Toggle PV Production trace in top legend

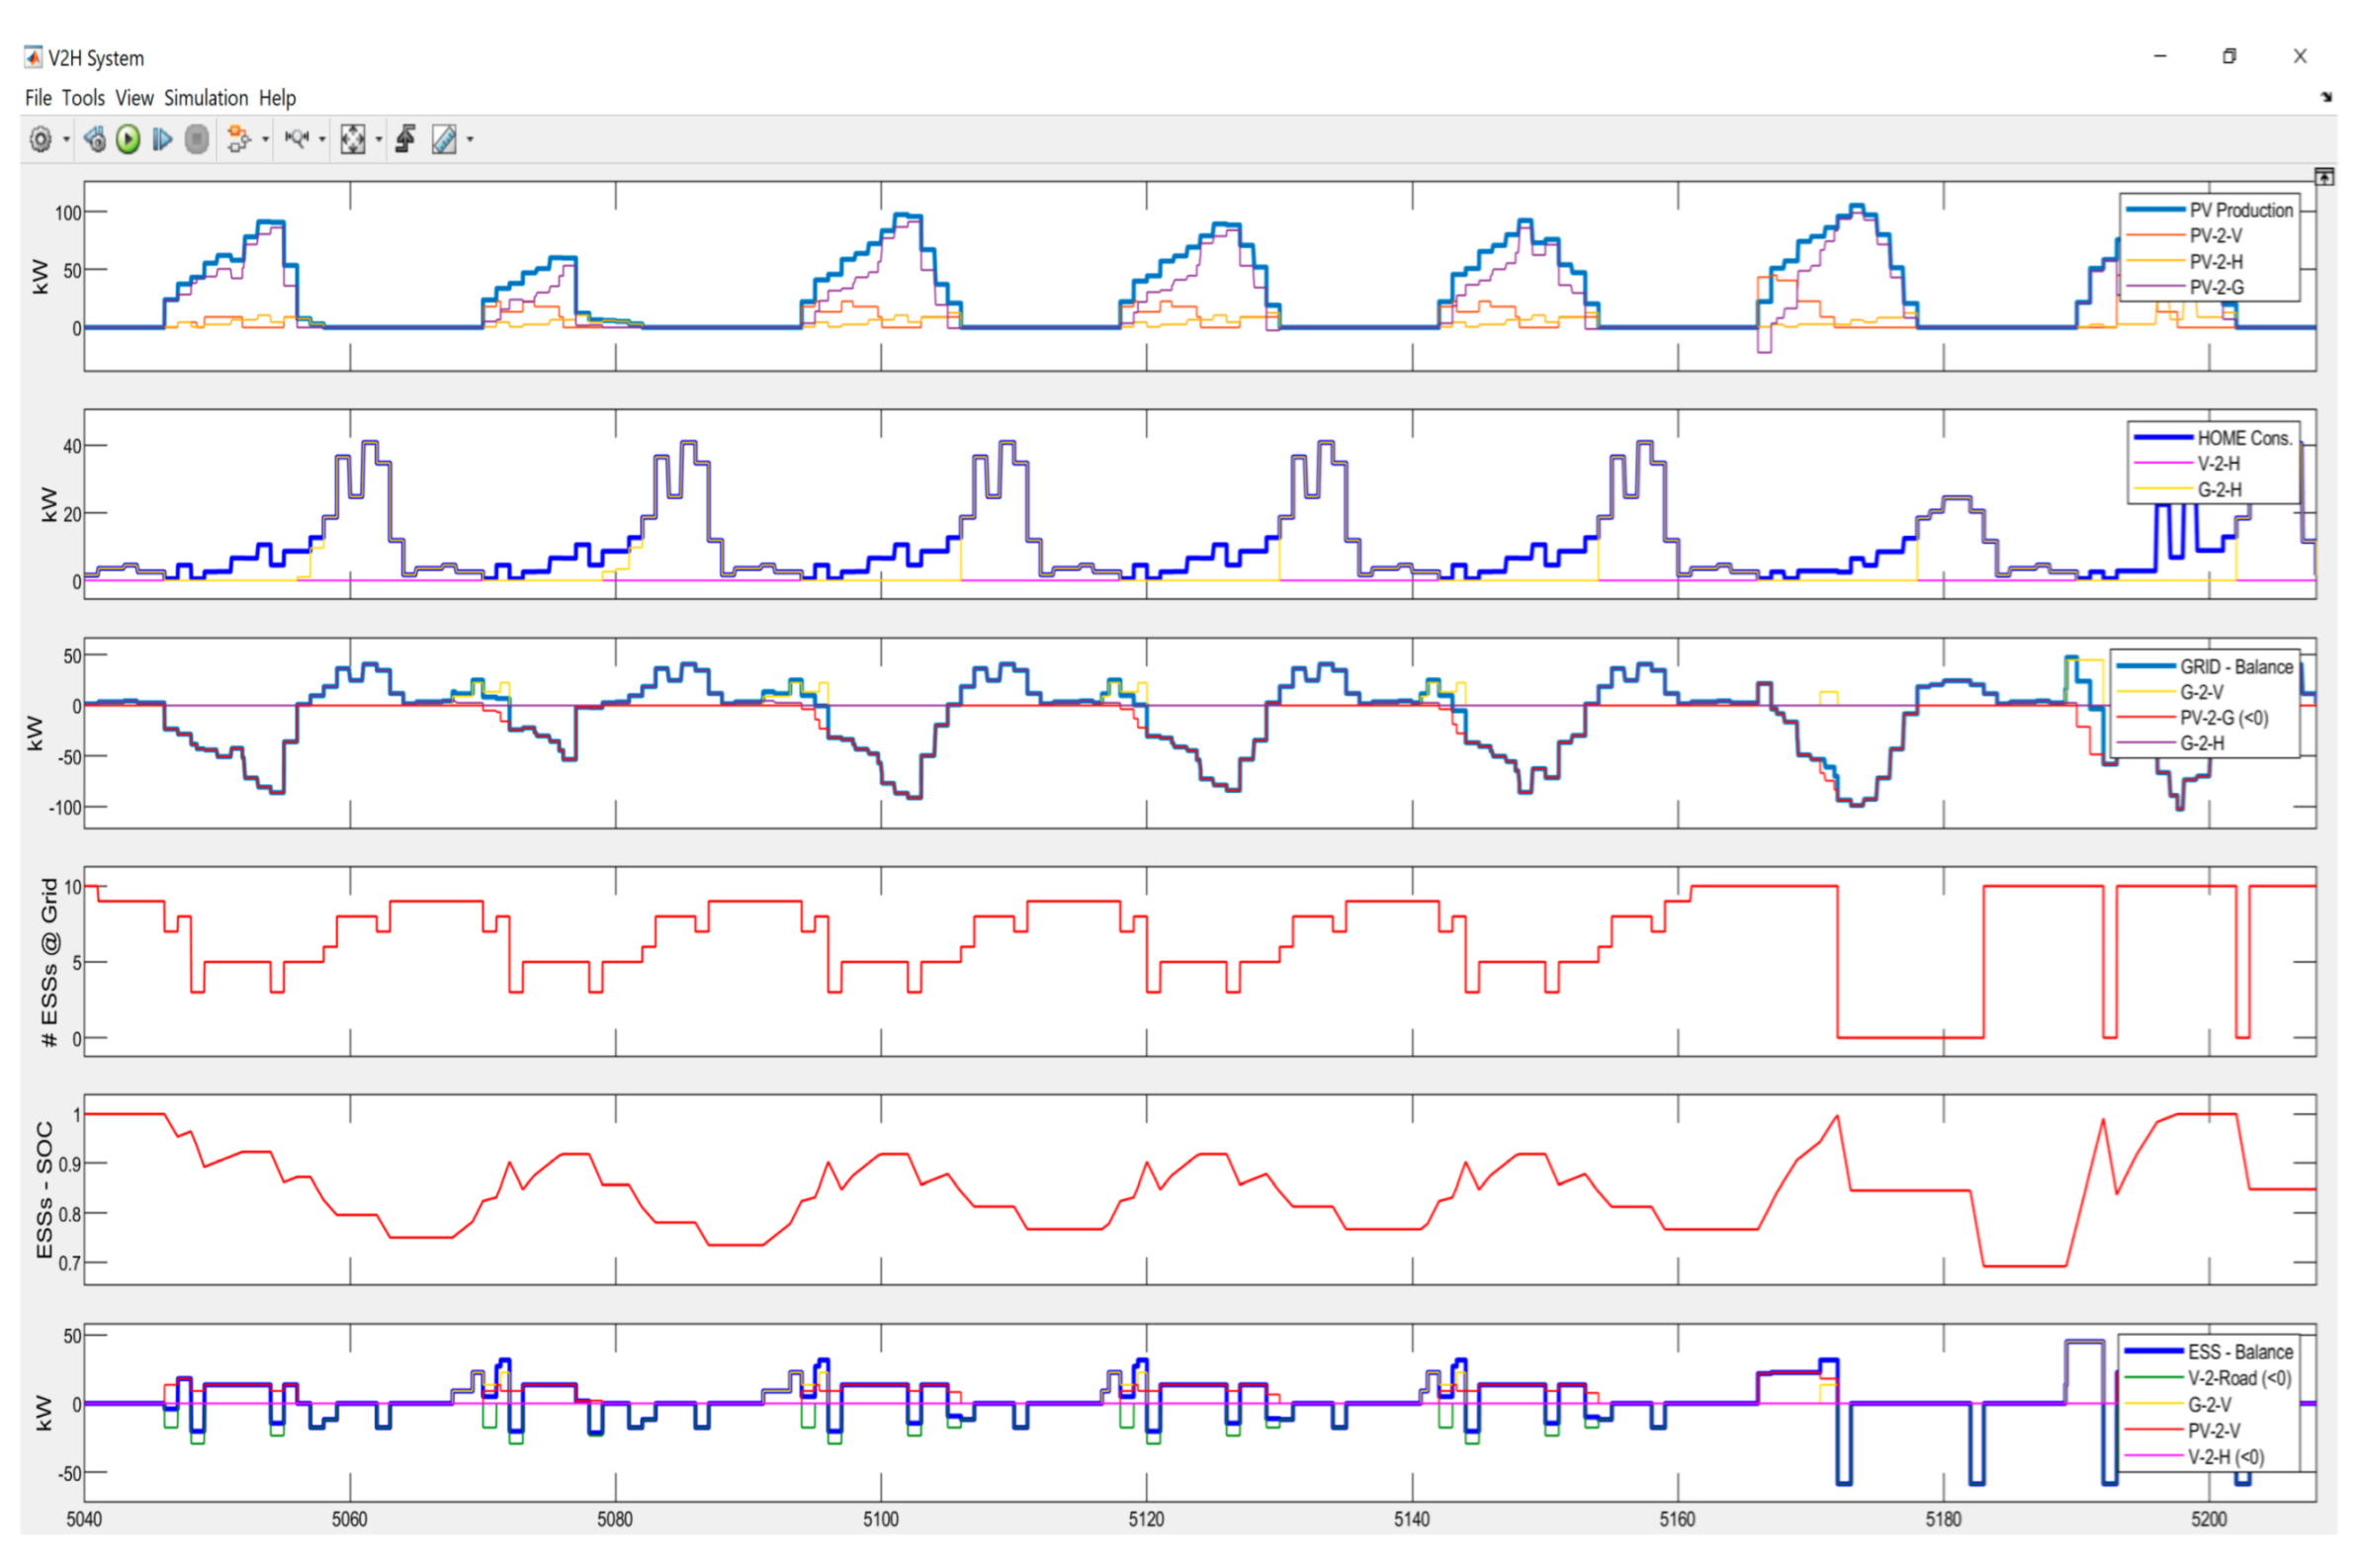2240,210
